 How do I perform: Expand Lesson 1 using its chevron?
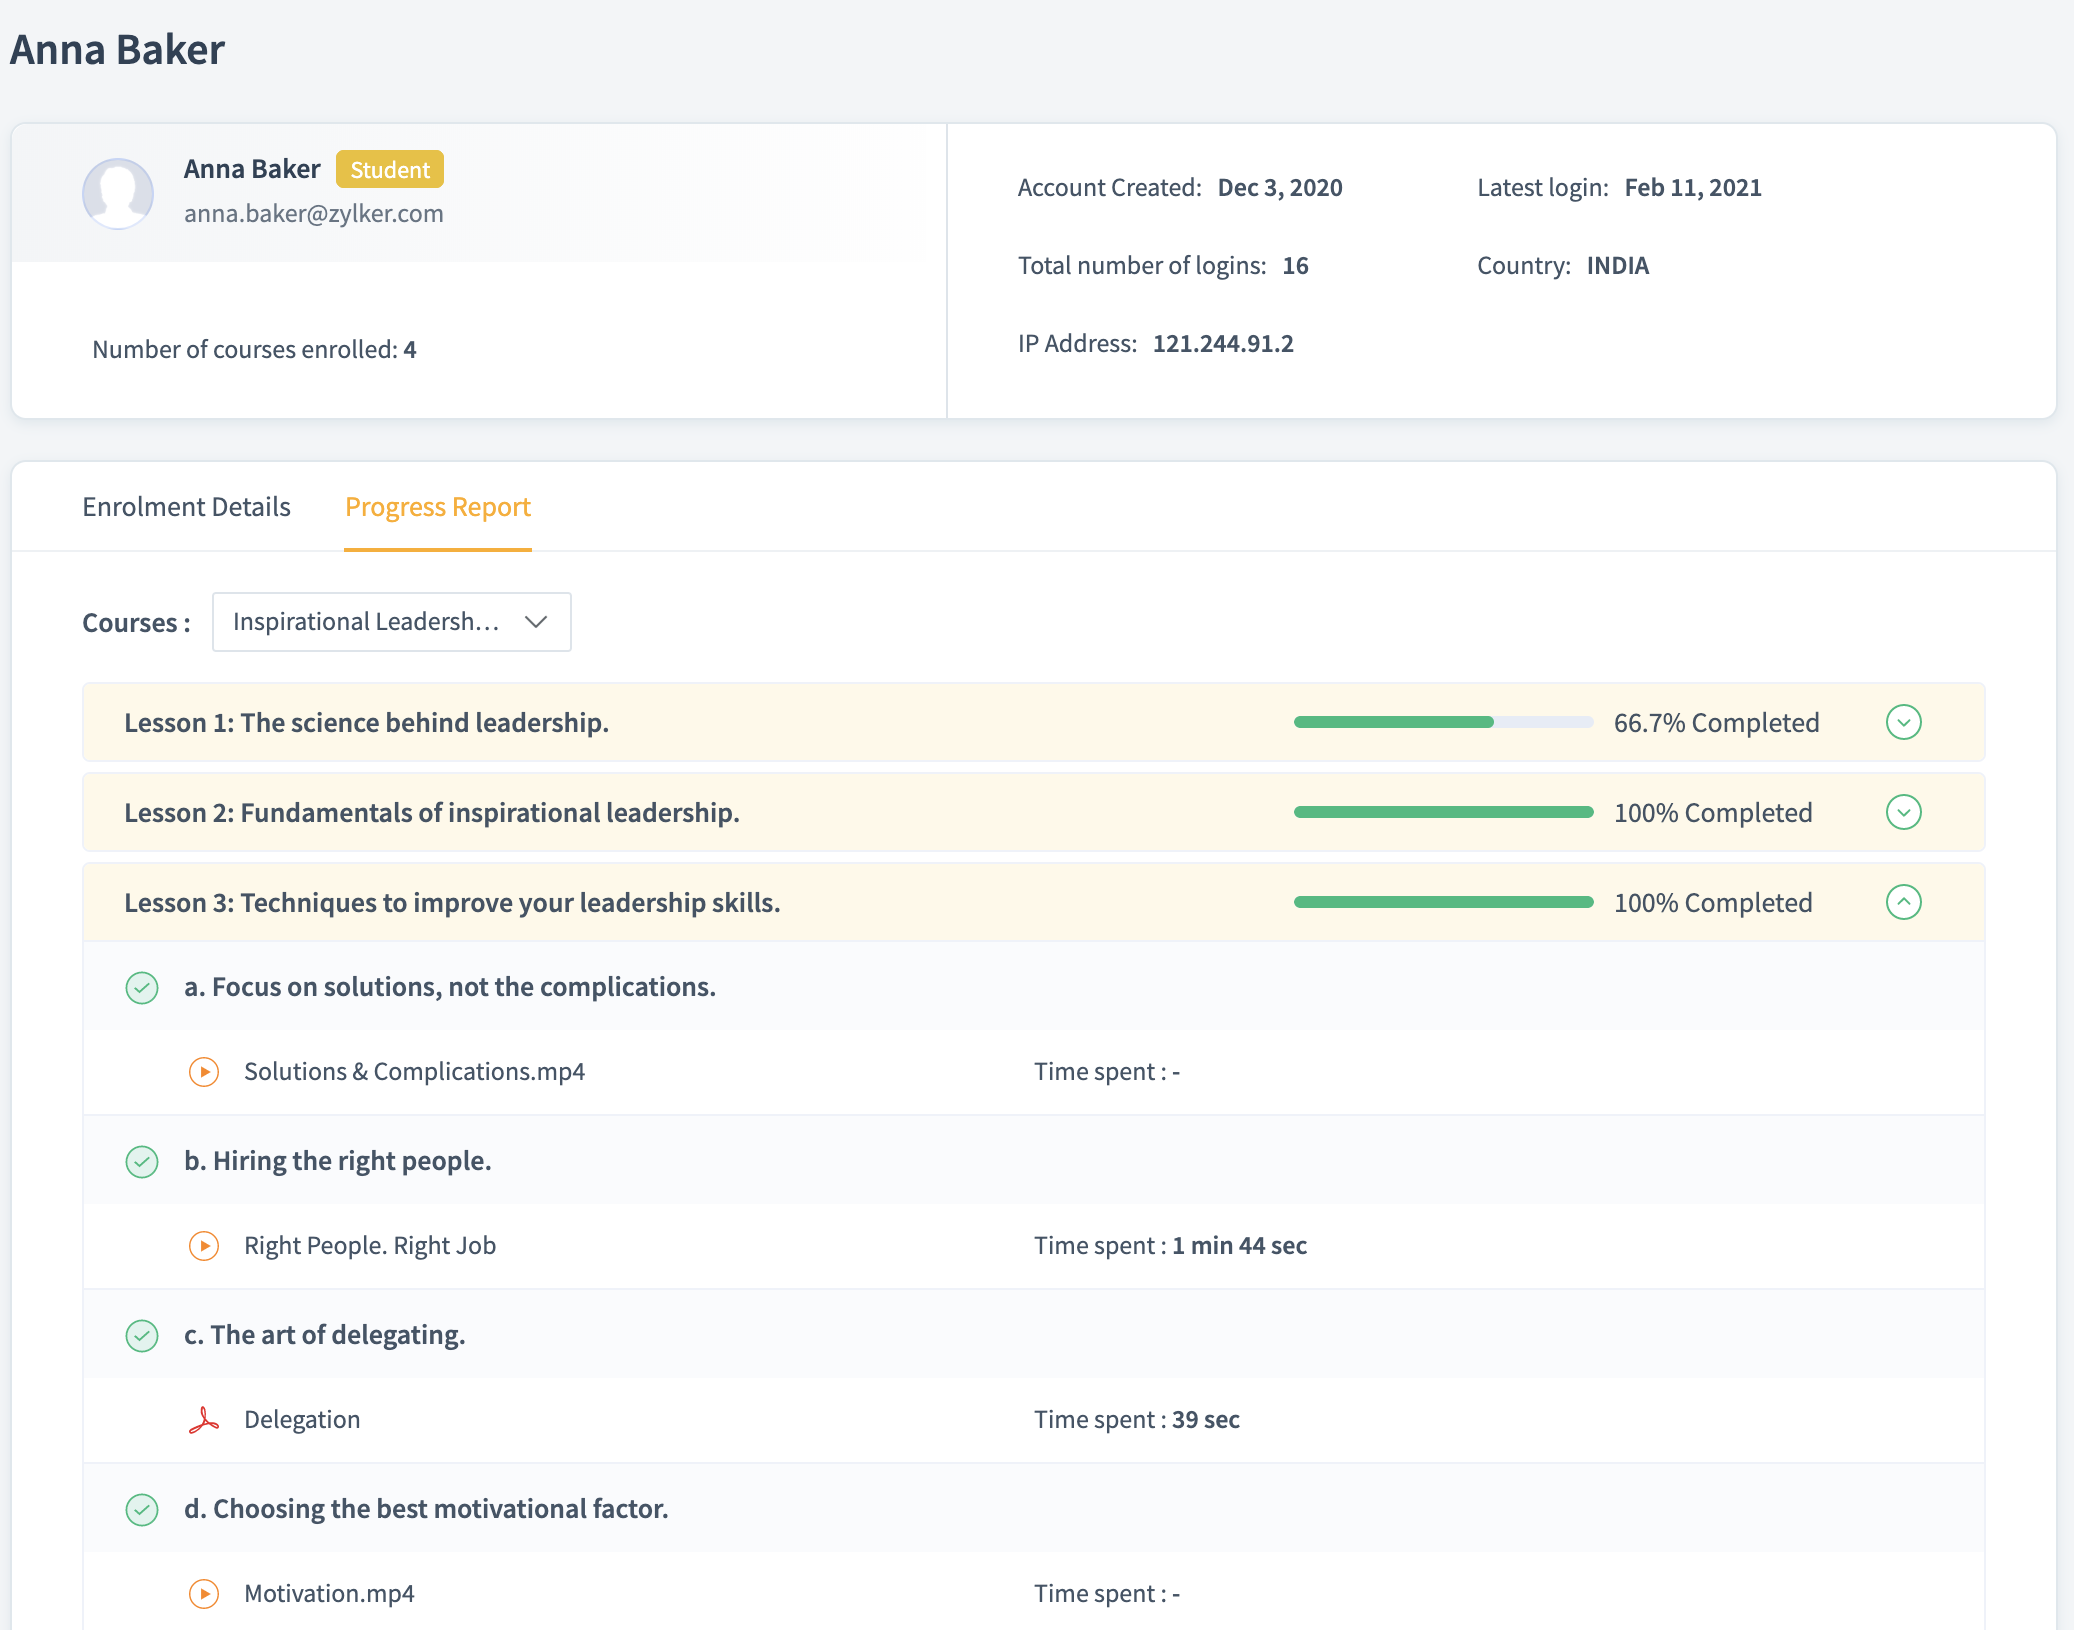pos(1903,722)
